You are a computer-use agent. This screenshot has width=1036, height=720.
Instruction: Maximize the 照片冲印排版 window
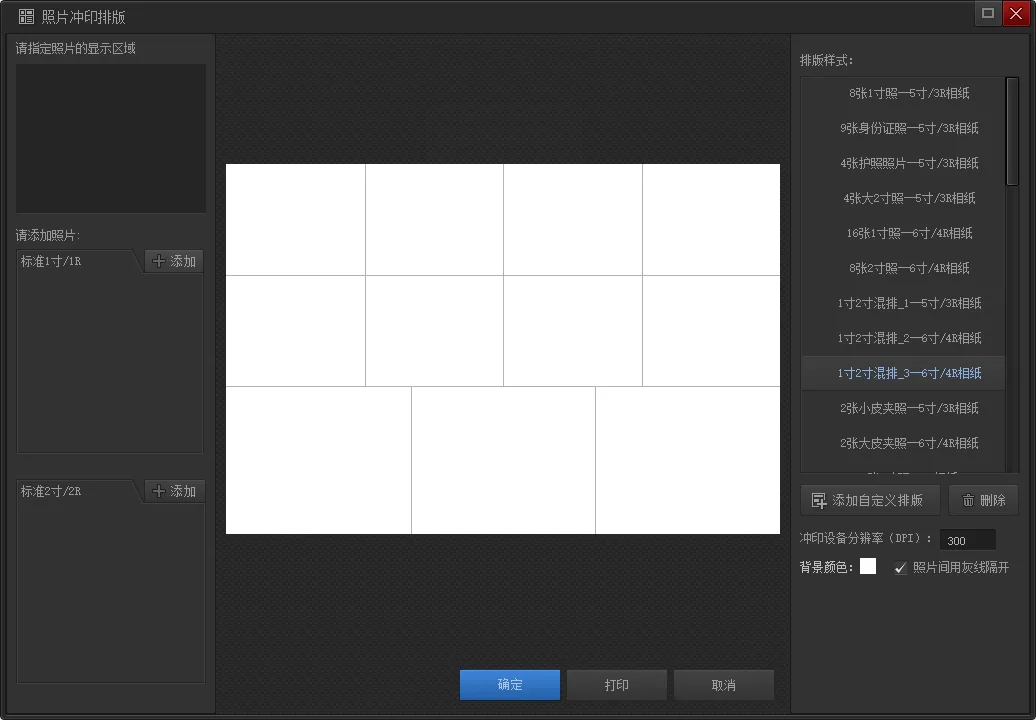(x=988, y=13)
